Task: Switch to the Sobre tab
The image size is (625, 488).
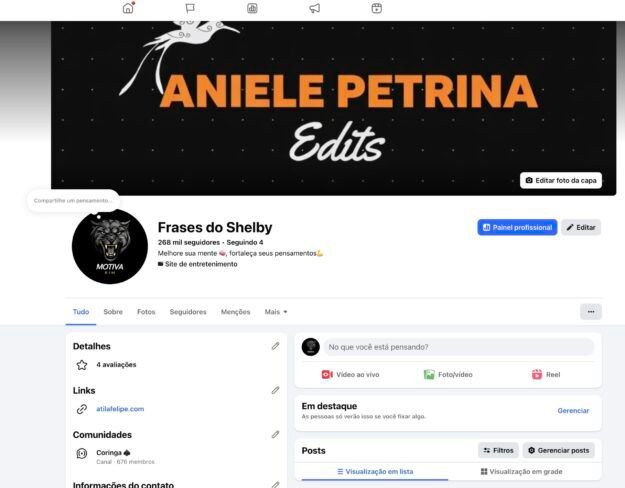Action: coord(113,312)
